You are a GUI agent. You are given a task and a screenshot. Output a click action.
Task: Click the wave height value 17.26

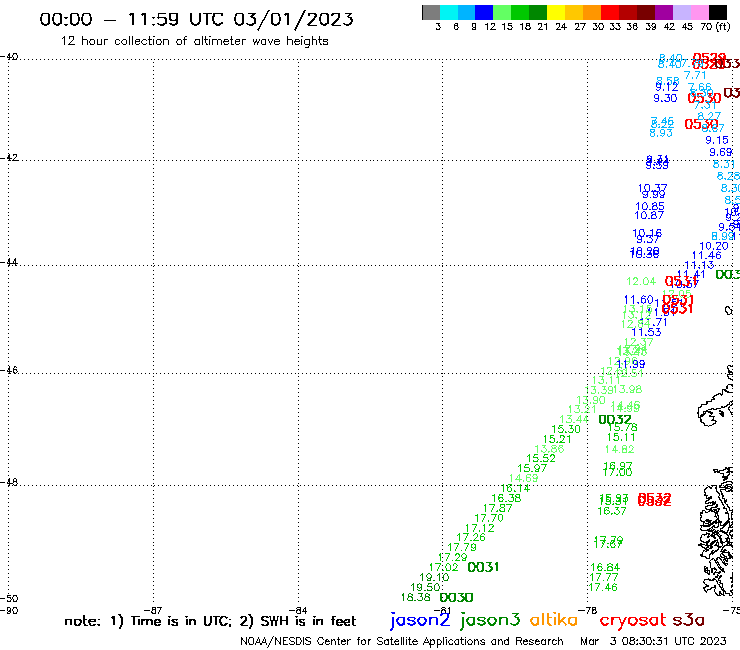[471, 537]
